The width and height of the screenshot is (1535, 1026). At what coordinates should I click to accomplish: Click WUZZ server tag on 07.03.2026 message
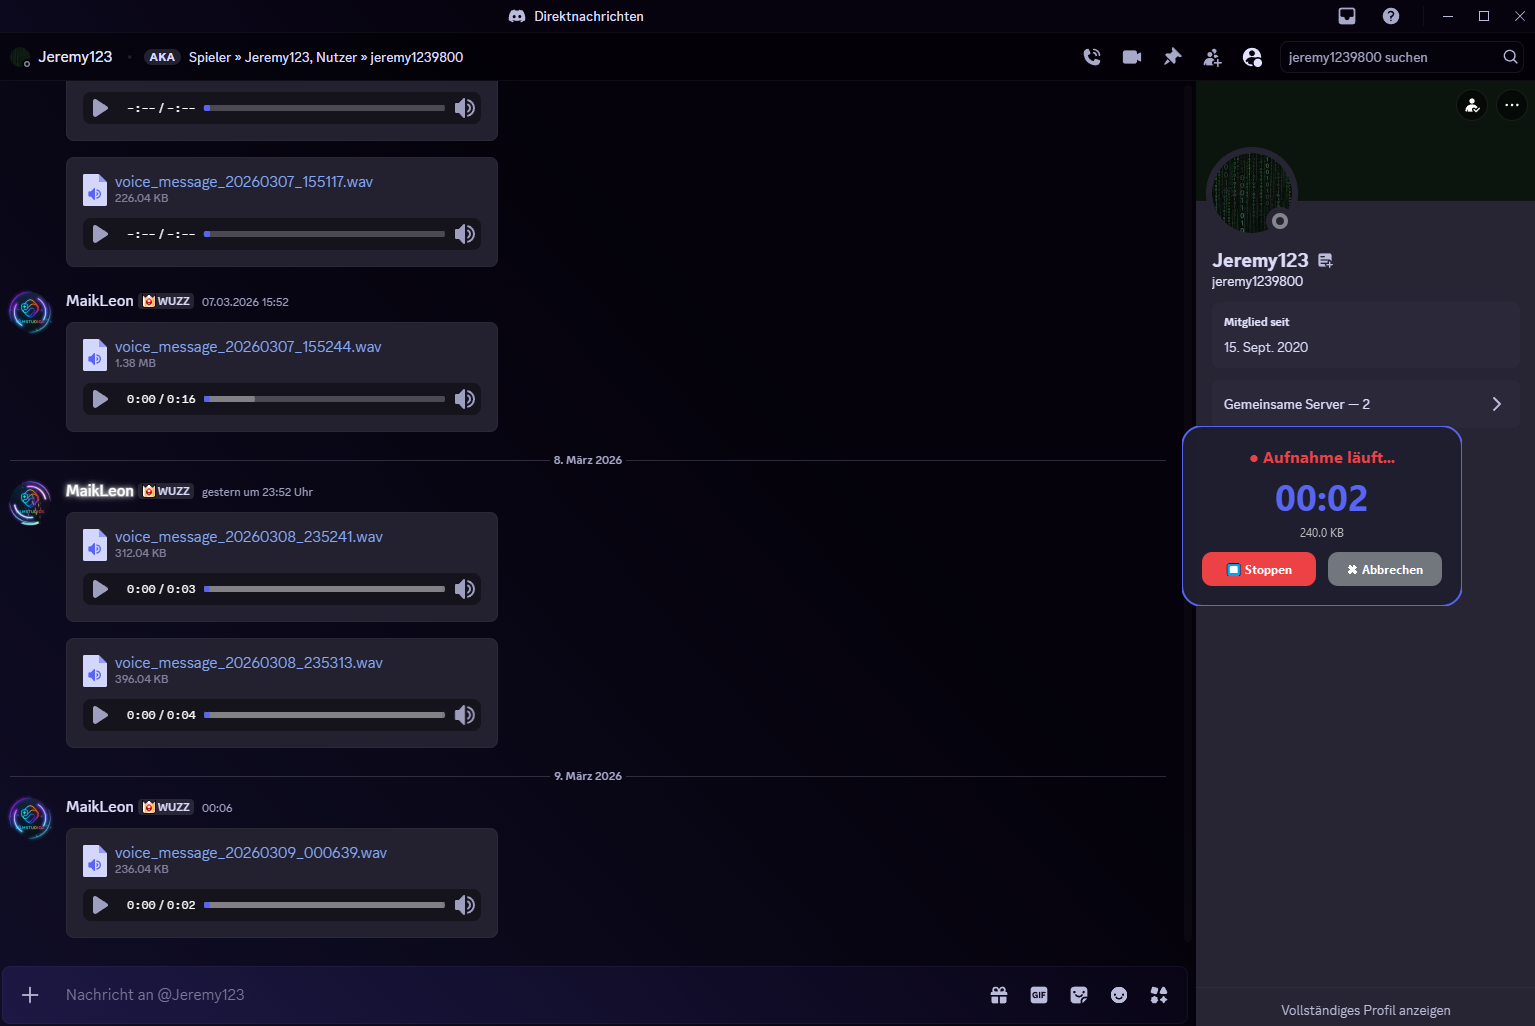pyautogui.click(x=166, y=301)
